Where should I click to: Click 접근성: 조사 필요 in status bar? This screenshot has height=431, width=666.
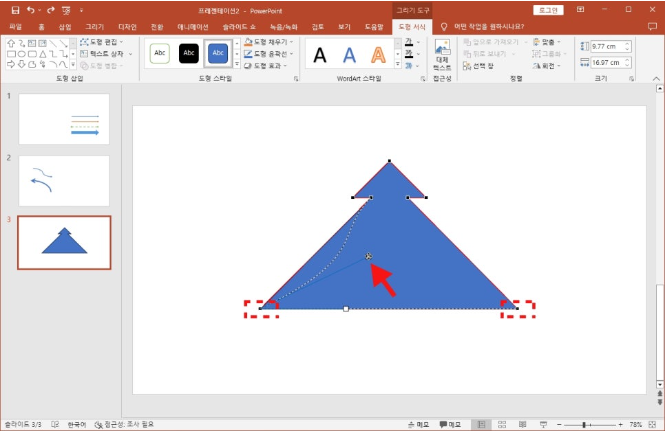pyautogui.click(x=125, y=424)
